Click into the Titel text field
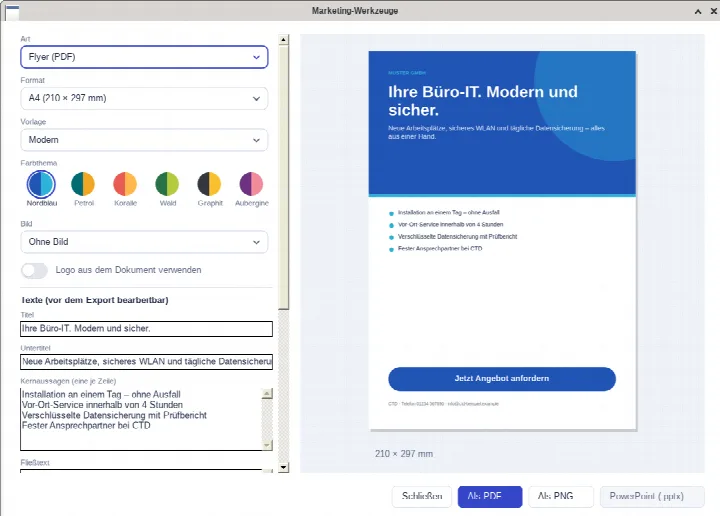 click(x=146, y=329)
